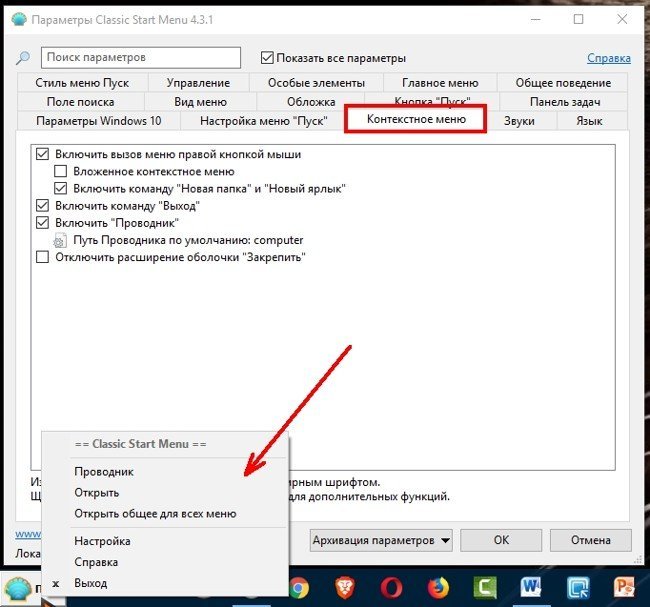650x607 pixels.
Task: Open 'Общее поведение' tab
Action: (563, 83)
